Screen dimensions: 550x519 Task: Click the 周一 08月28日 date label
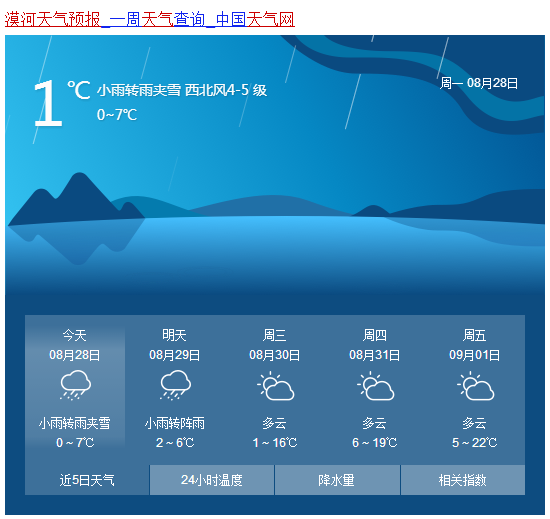tap(479, 83)
